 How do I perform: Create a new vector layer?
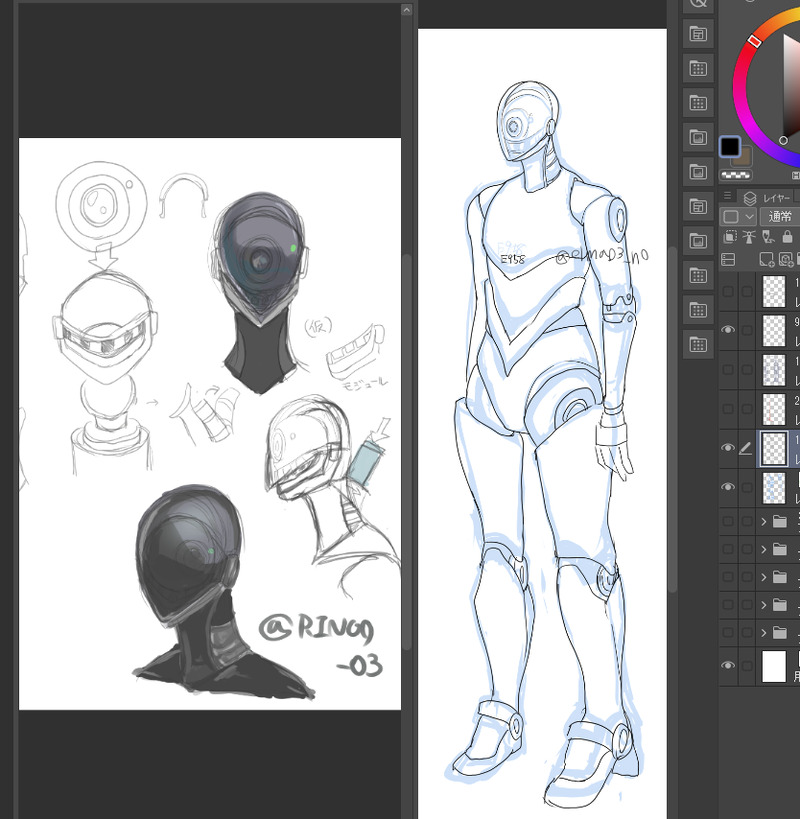(x=785, y=259)
